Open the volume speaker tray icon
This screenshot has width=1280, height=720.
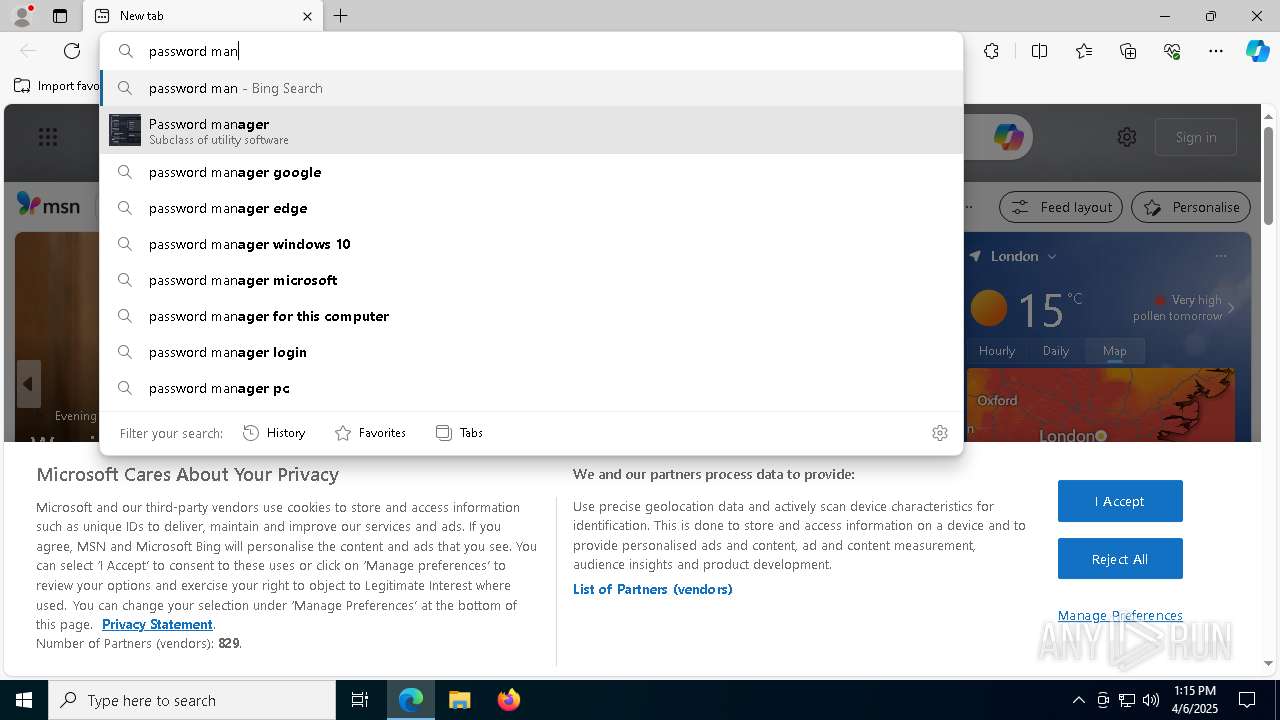[1151, 700]
